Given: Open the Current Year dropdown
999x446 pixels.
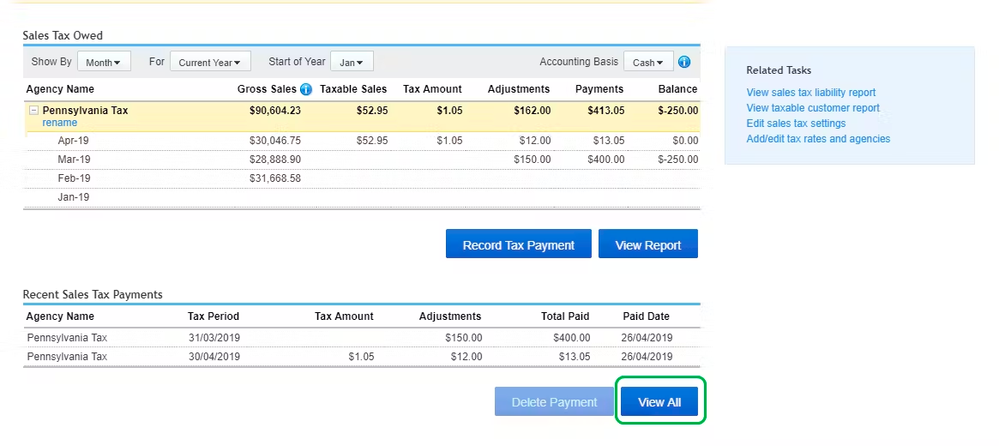Looking at the screenshot, I should pos(210,62).
